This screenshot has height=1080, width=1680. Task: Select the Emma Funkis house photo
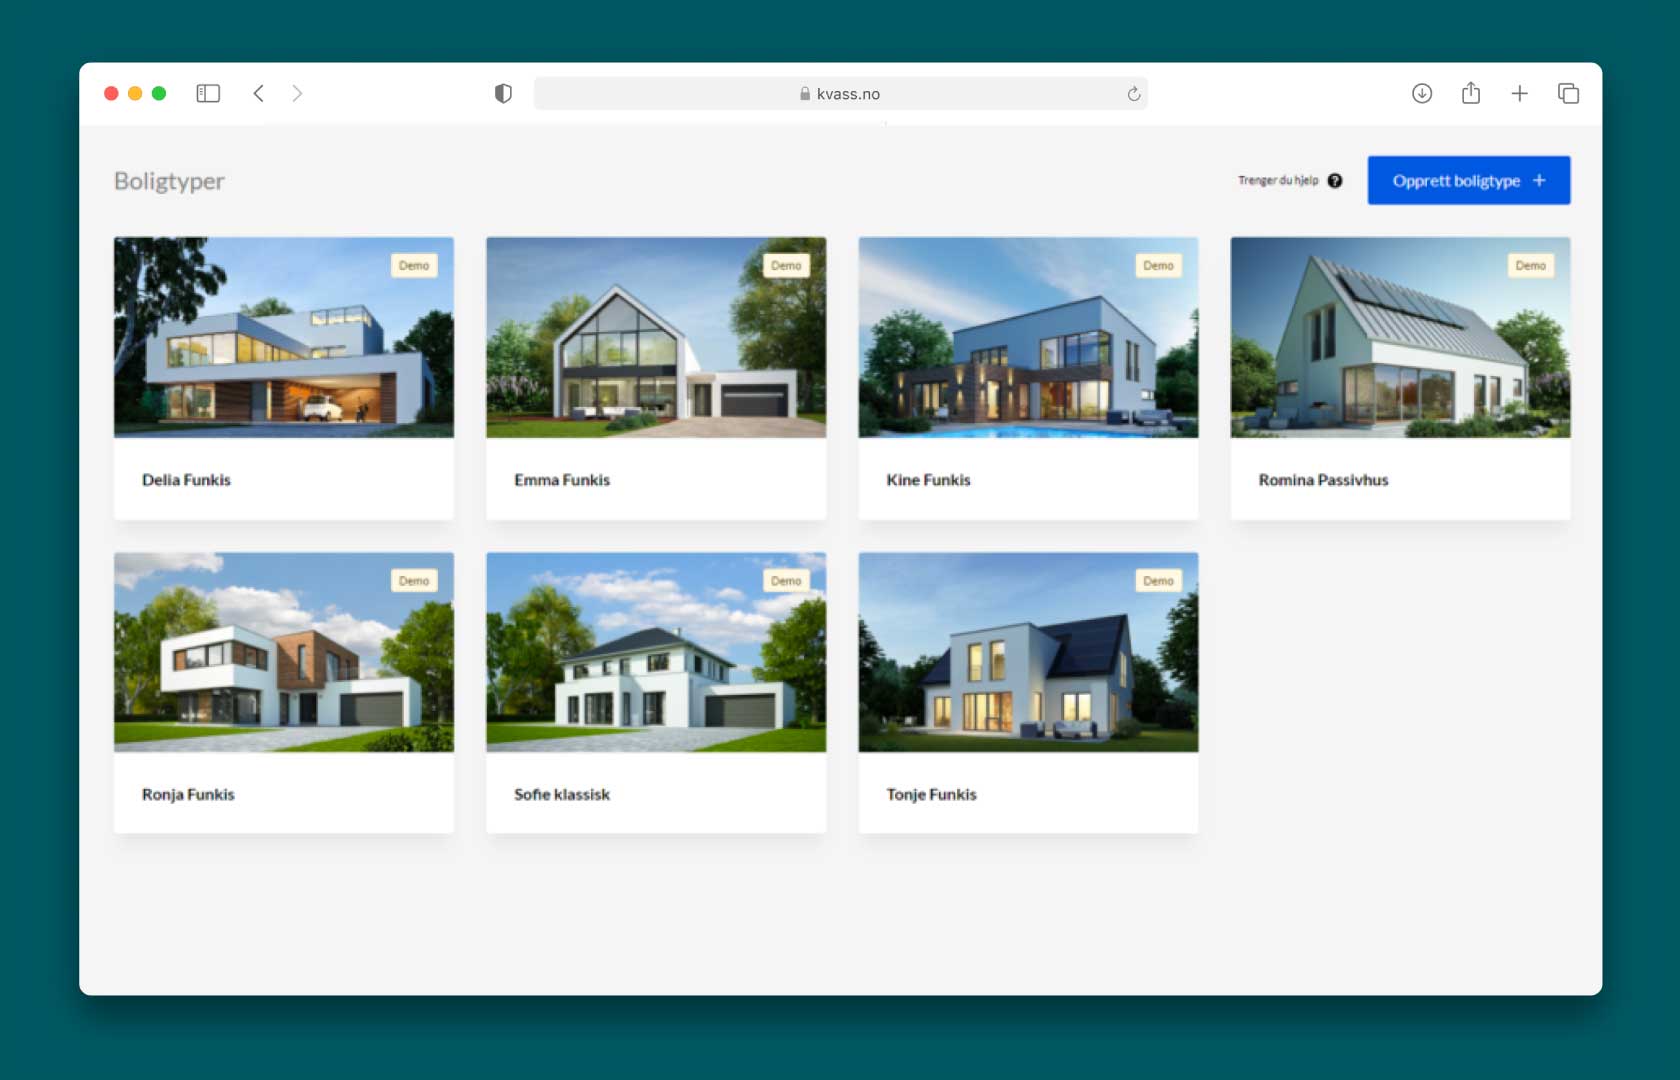pos(656,337)
